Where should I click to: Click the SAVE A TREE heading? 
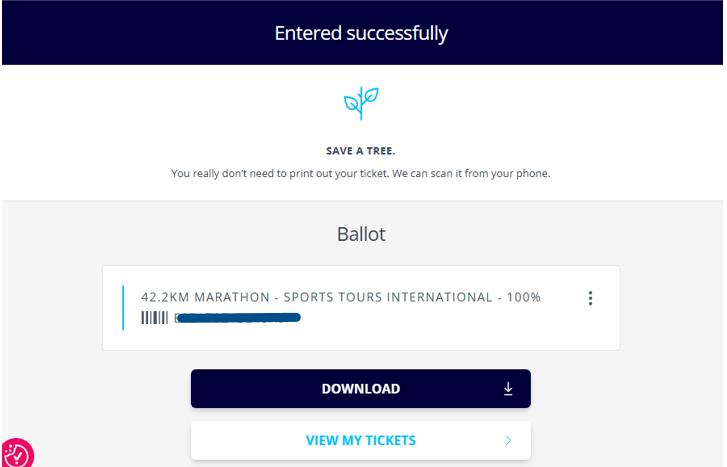361,151
